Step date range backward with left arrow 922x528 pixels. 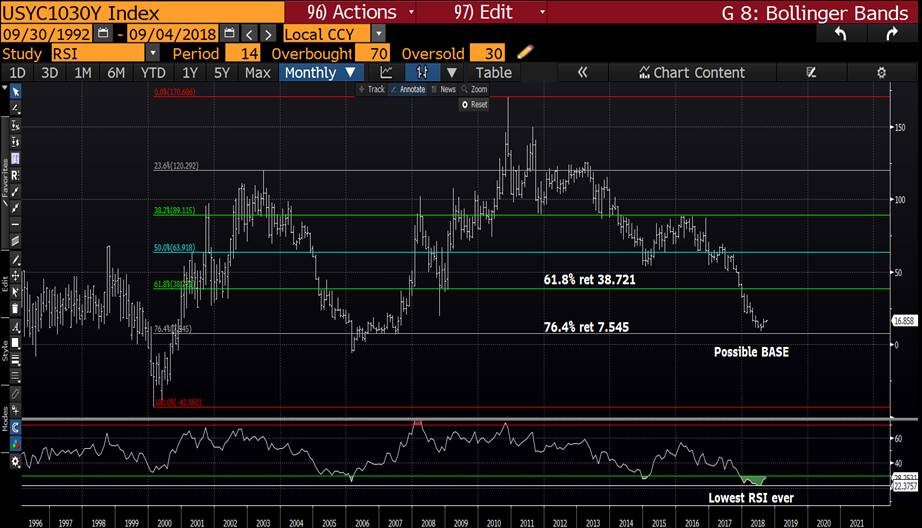pyautogui.click(x=249, y=34)
